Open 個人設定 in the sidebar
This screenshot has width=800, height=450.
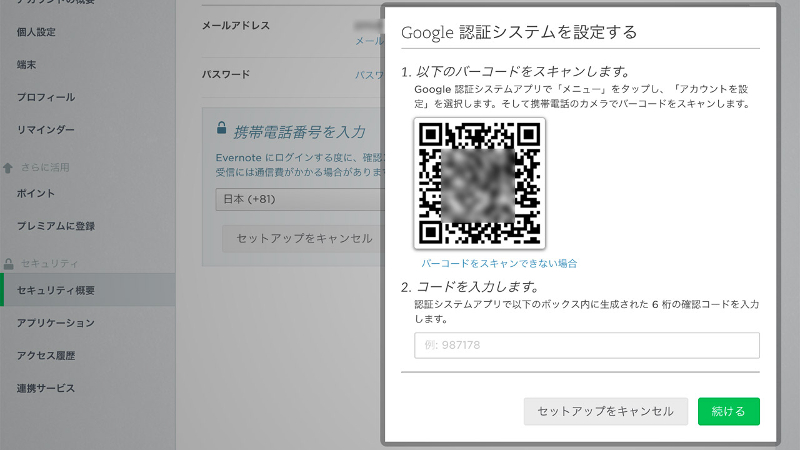point(36,32)
